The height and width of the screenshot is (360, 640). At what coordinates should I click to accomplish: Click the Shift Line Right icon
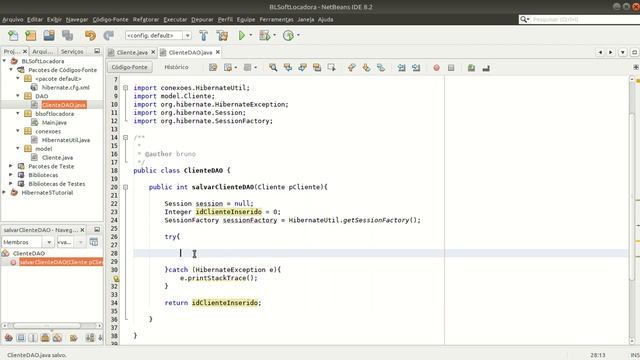(416, 68)
